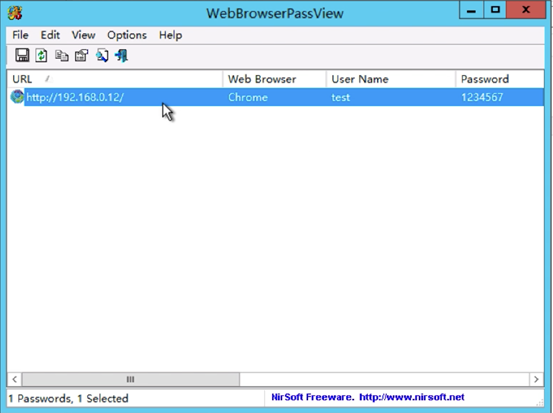Sort by the Web Browser column header

[274, 79]
